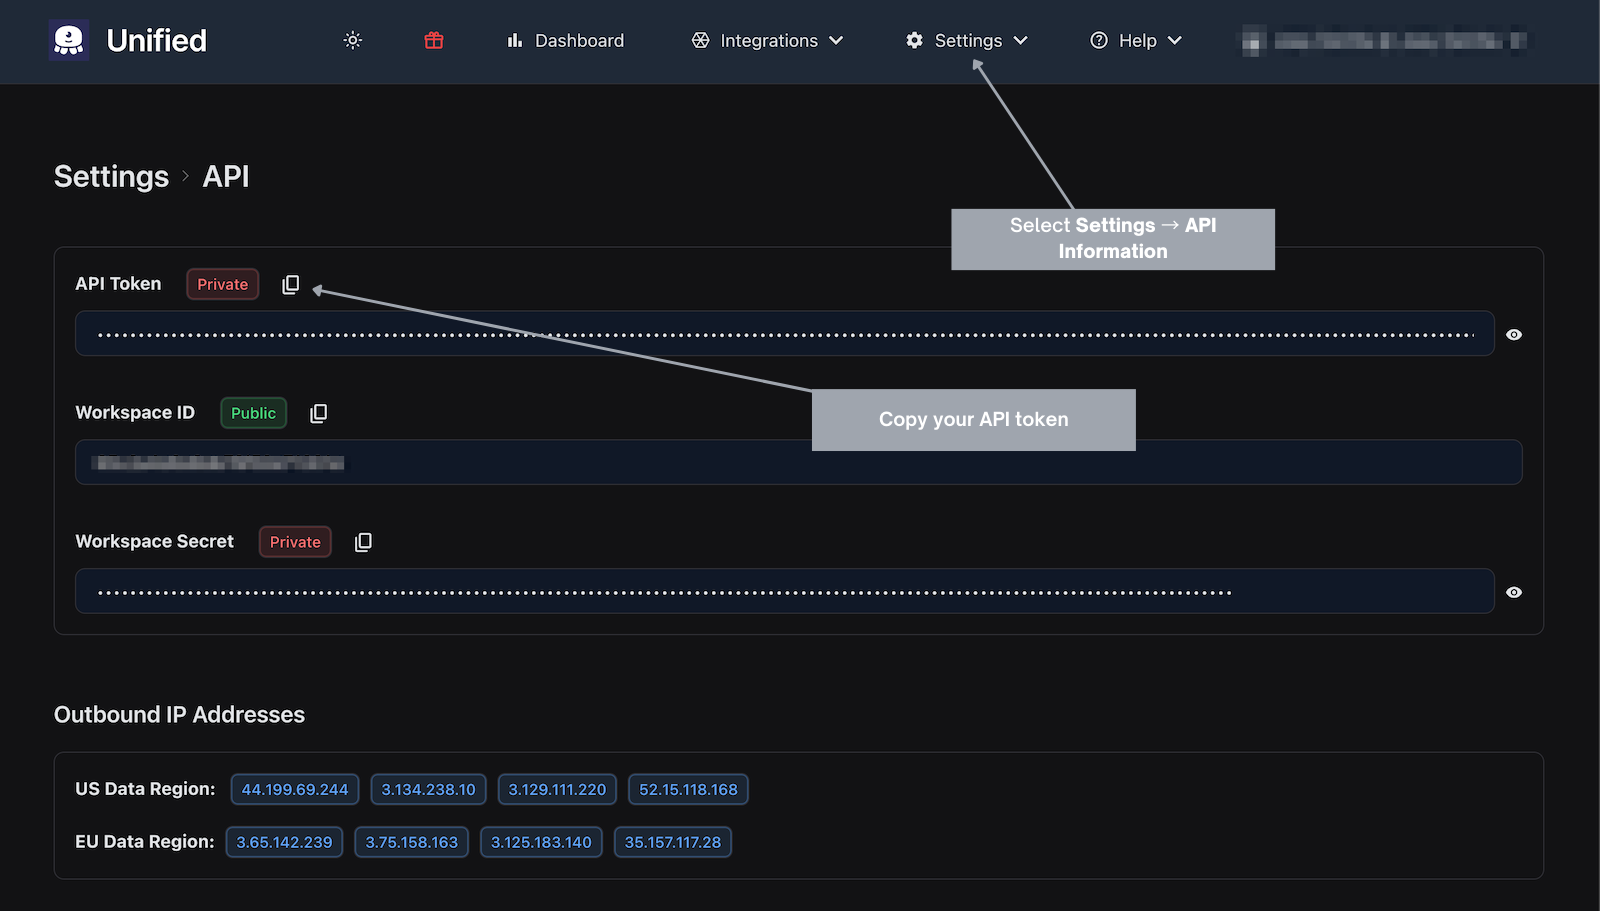Expand the Integrations dropdown chevron

coord(836,40)
